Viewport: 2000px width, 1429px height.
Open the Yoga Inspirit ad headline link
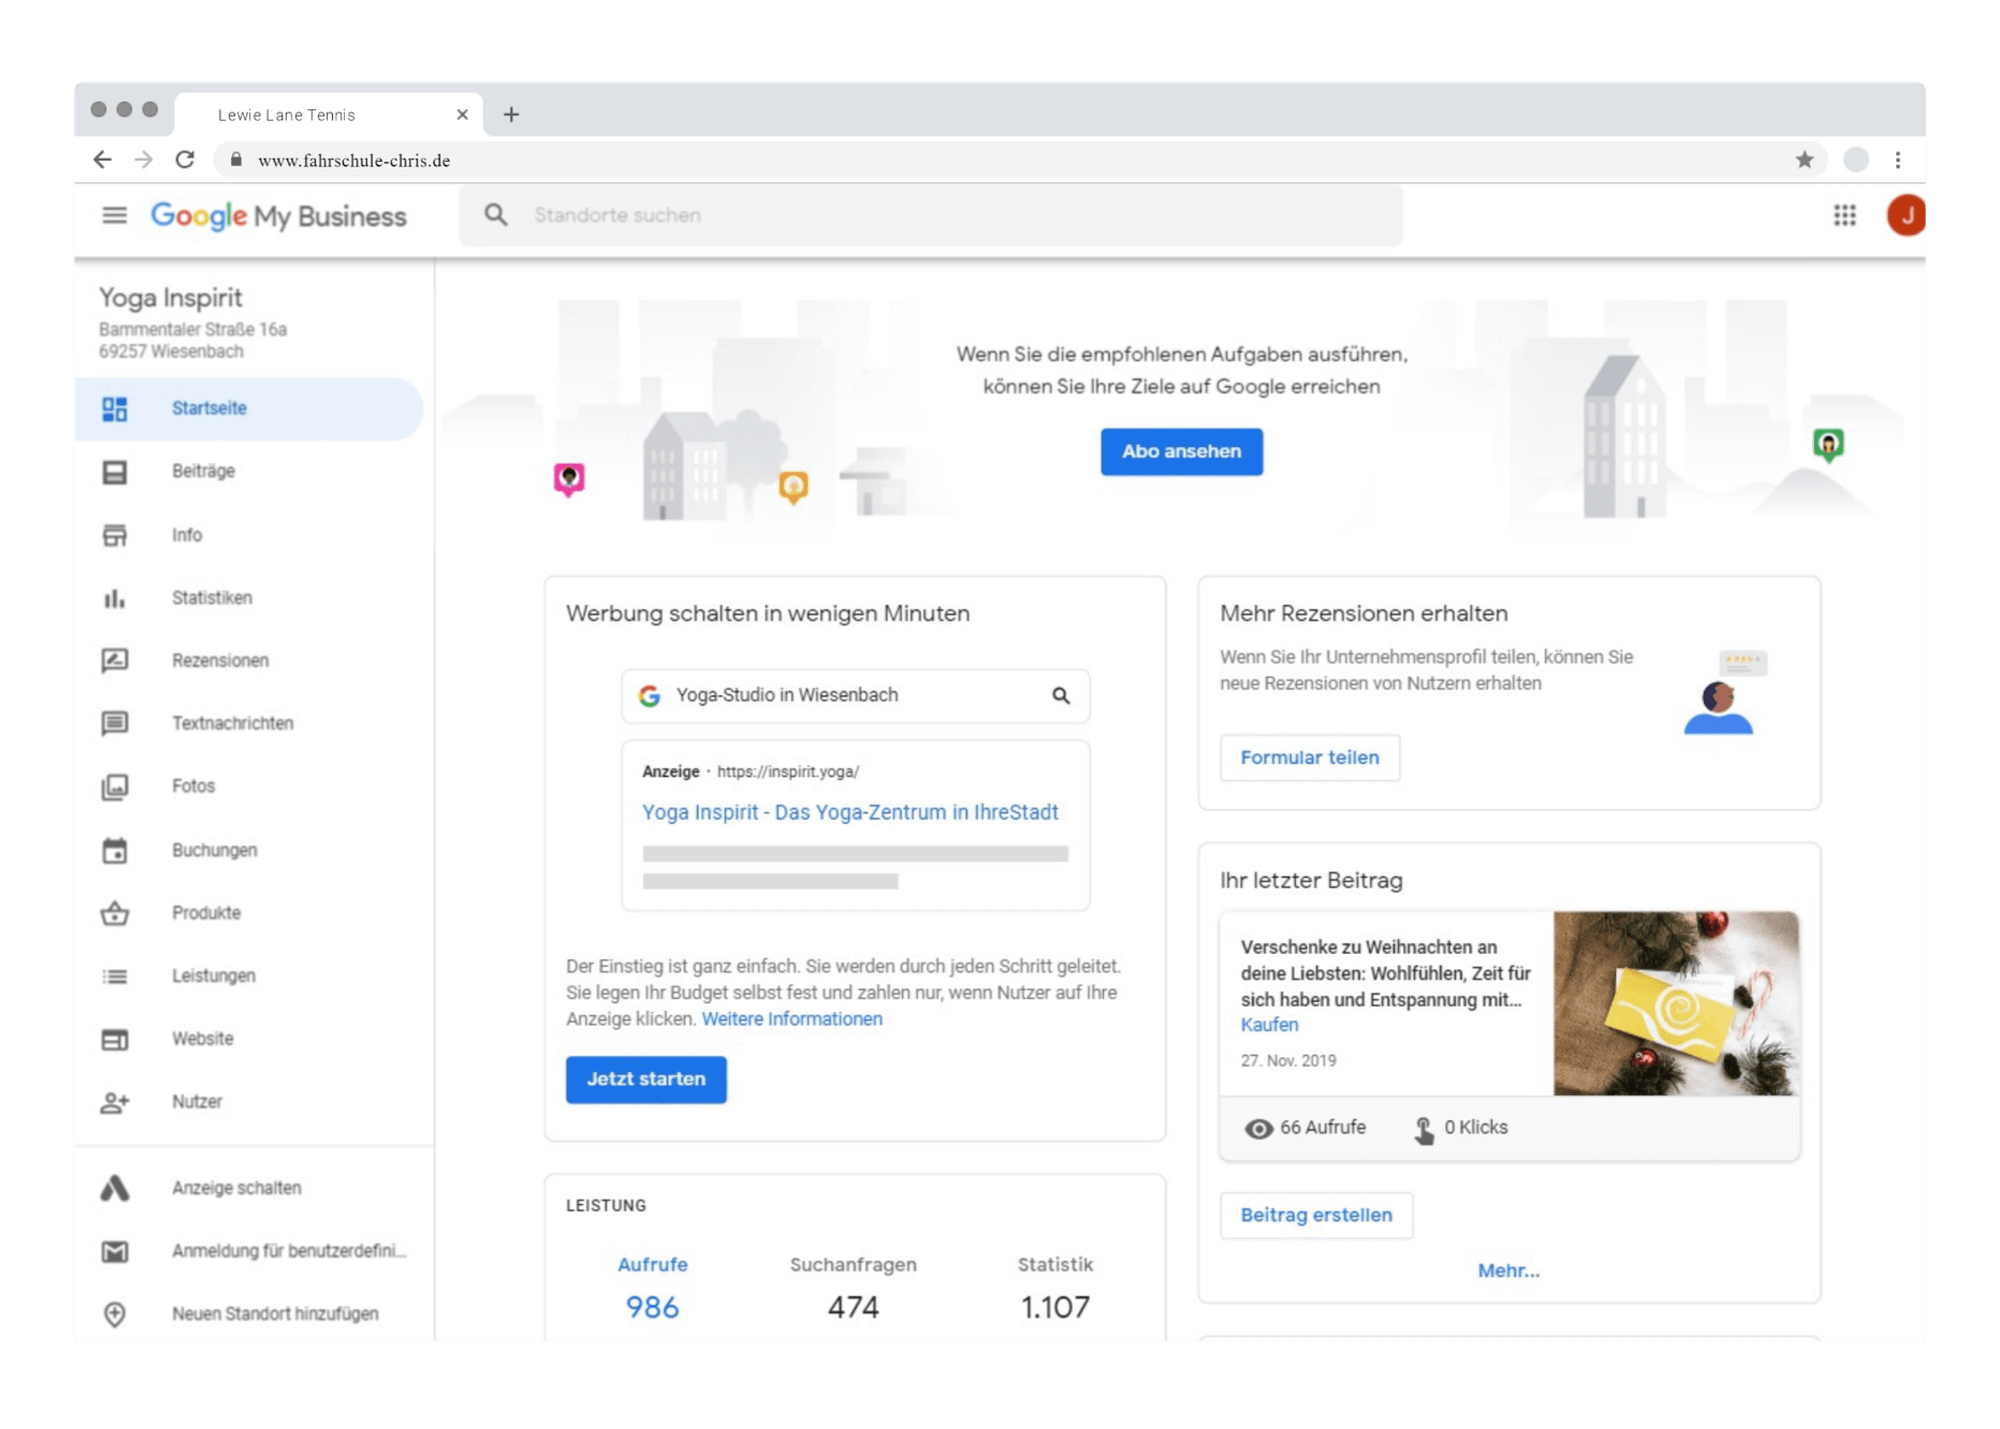point(850,813)
